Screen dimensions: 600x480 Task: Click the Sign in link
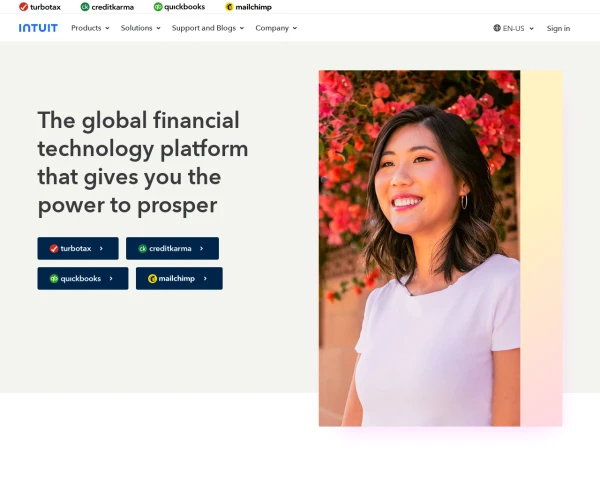[x=558, y=28]
